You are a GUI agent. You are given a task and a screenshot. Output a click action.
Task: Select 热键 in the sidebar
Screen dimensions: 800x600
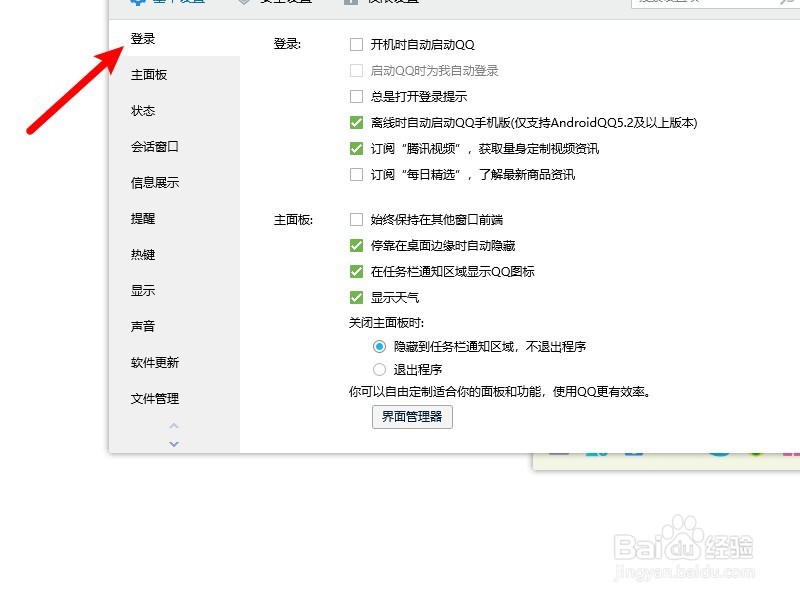pyautogui.click(x=143, y=255)
